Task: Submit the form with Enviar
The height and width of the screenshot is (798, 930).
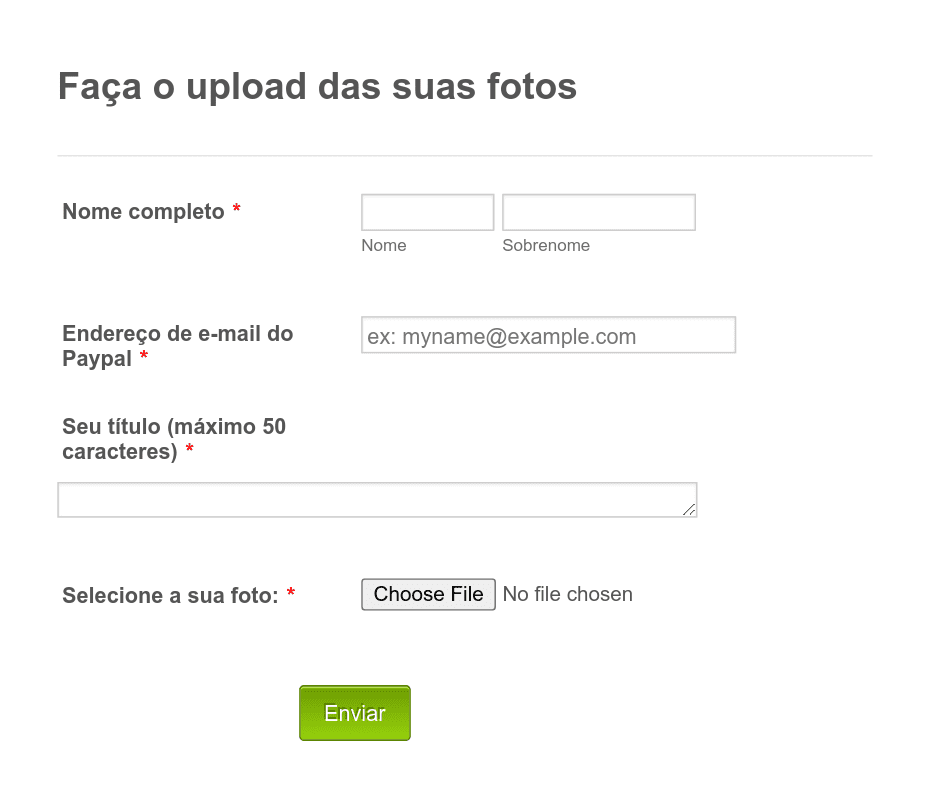Action: (x=355, y=713)
